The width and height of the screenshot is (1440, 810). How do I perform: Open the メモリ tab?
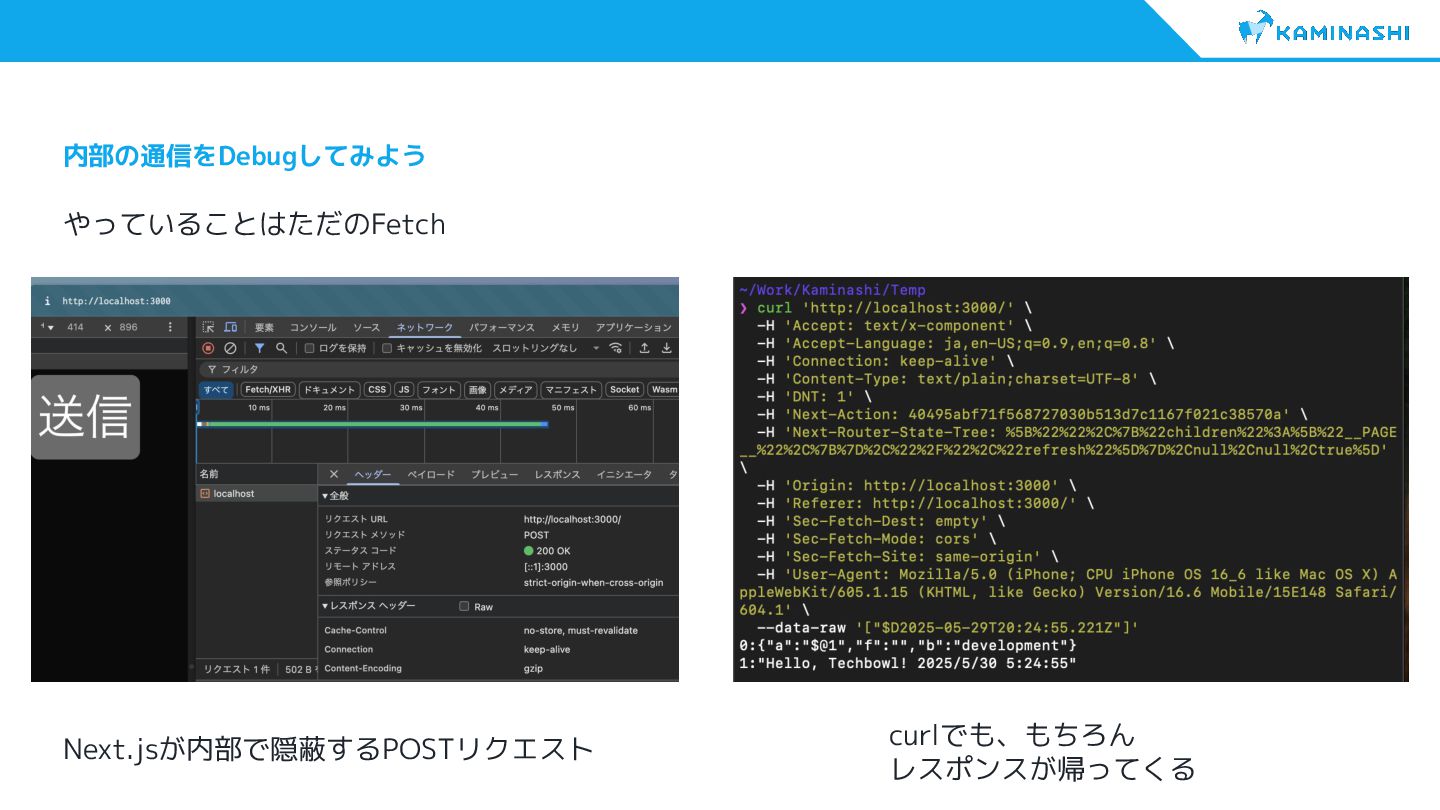click(565, 327)
